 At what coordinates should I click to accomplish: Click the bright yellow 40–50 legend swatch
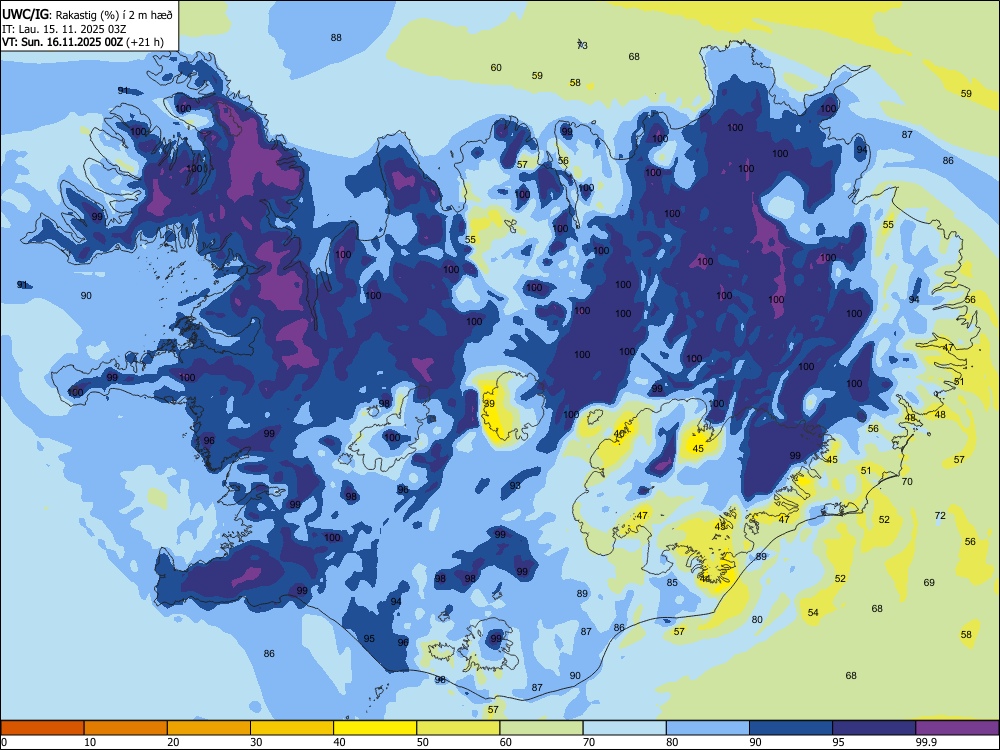point(375,728)
